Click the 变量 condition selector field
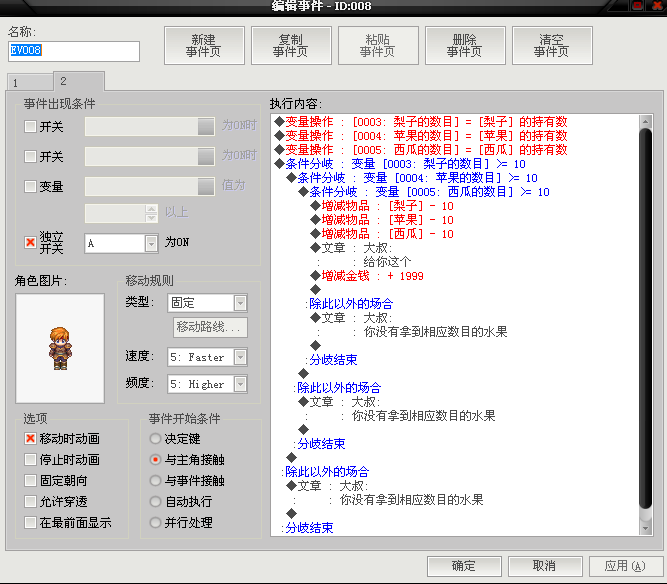 pyautogui.click(x=150, y=186)
